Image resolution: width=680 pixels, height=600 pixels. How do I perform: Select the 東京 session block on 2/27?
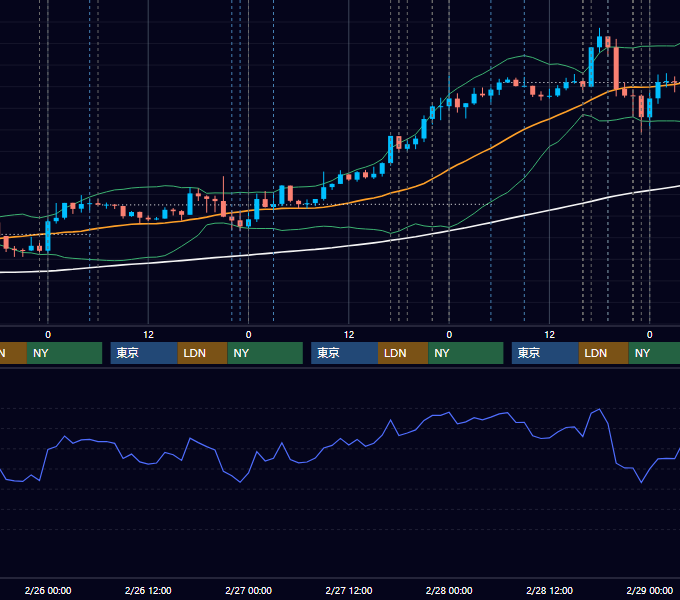point(345,353)
